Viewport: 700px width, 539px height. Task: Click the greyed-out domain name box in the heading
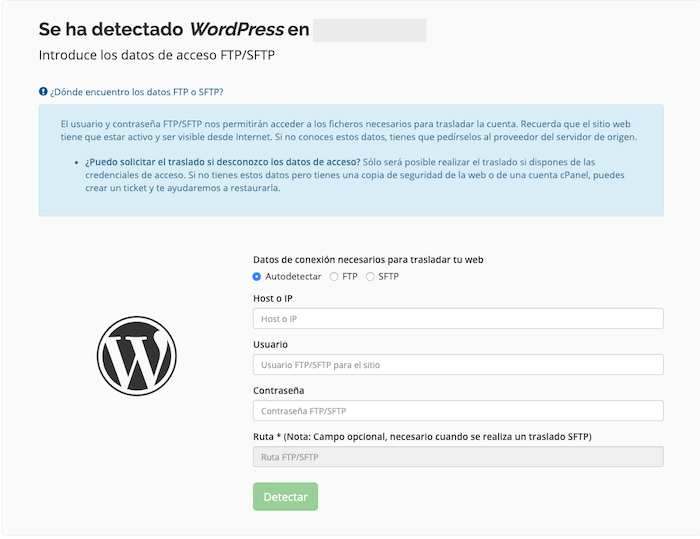click(x=369, y=29)
